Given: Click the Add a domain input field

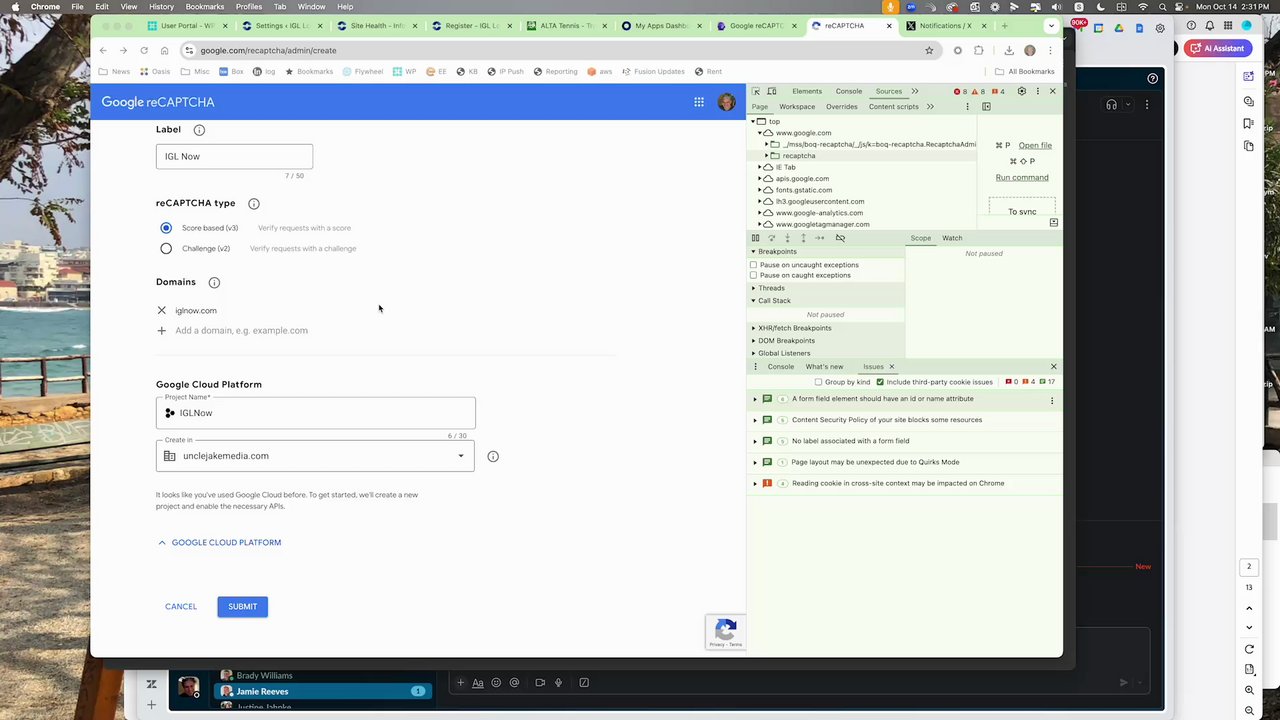Looking at the screenshot, I should click(241, 330).
